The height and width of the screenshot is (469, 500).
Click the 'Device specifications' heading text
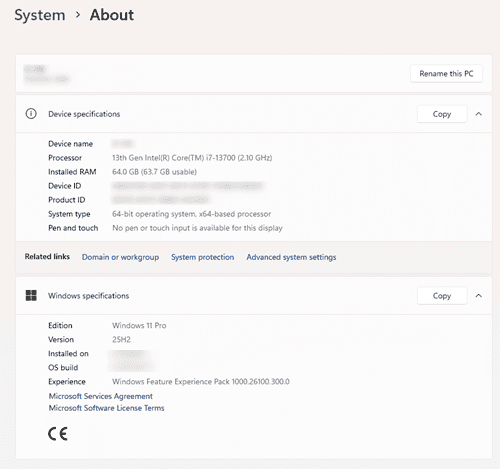[84, 114]
